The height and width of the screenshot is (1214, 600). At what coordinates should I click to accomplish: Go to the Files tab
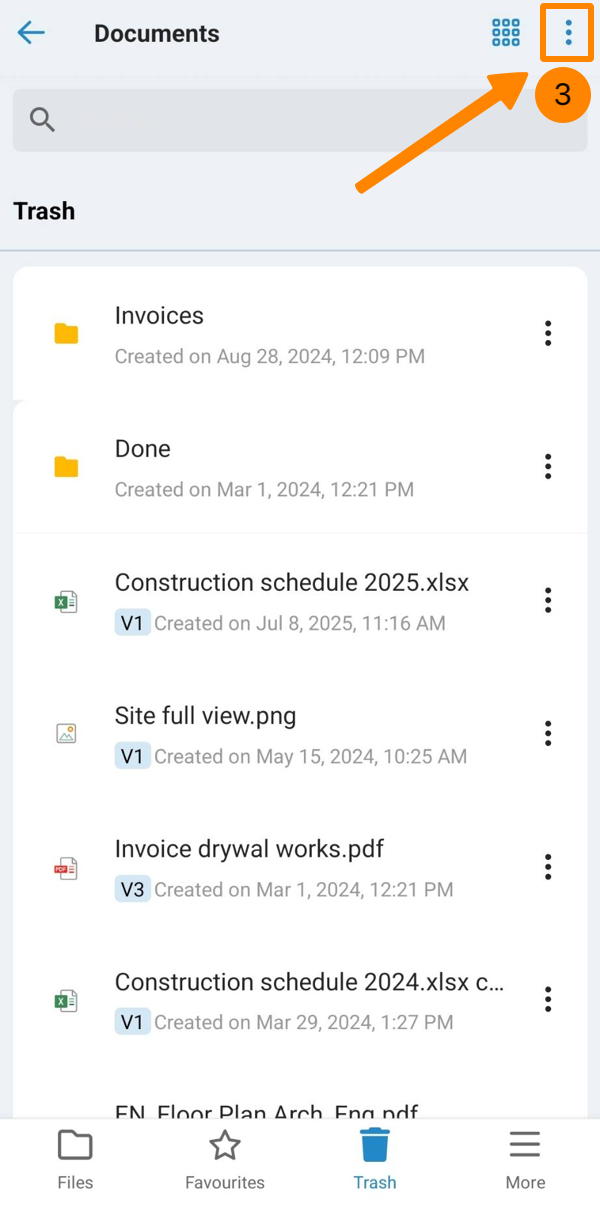(x=75, y=1160)
